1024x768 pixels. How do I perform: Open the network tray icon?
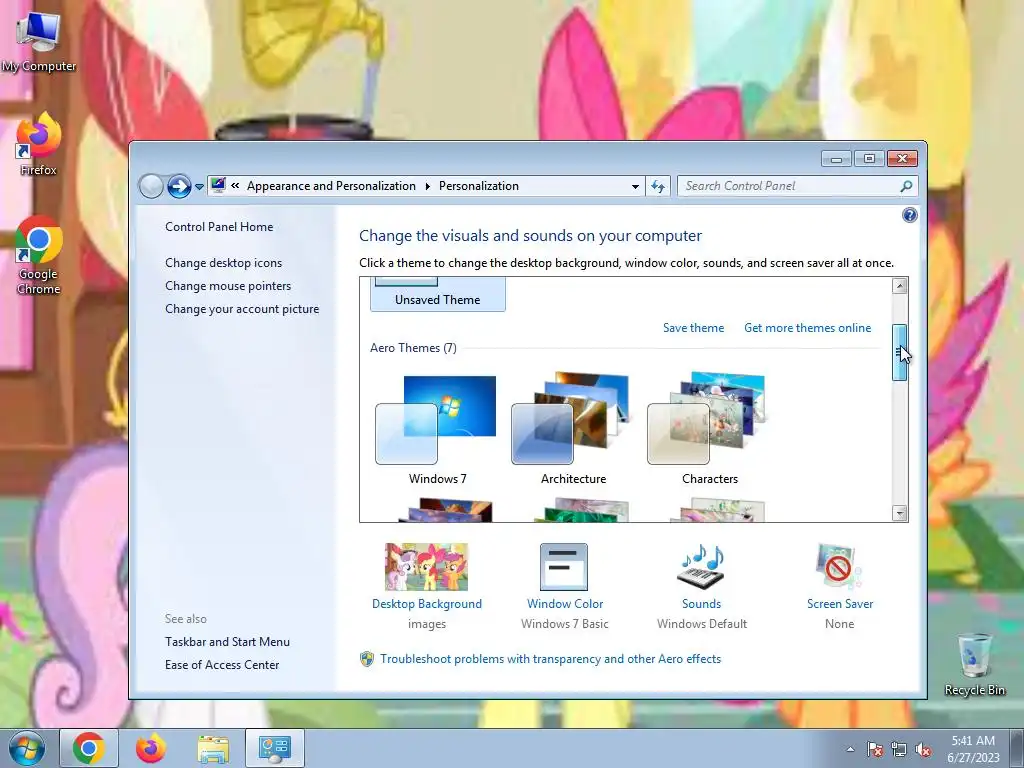[x=899, y=749]
